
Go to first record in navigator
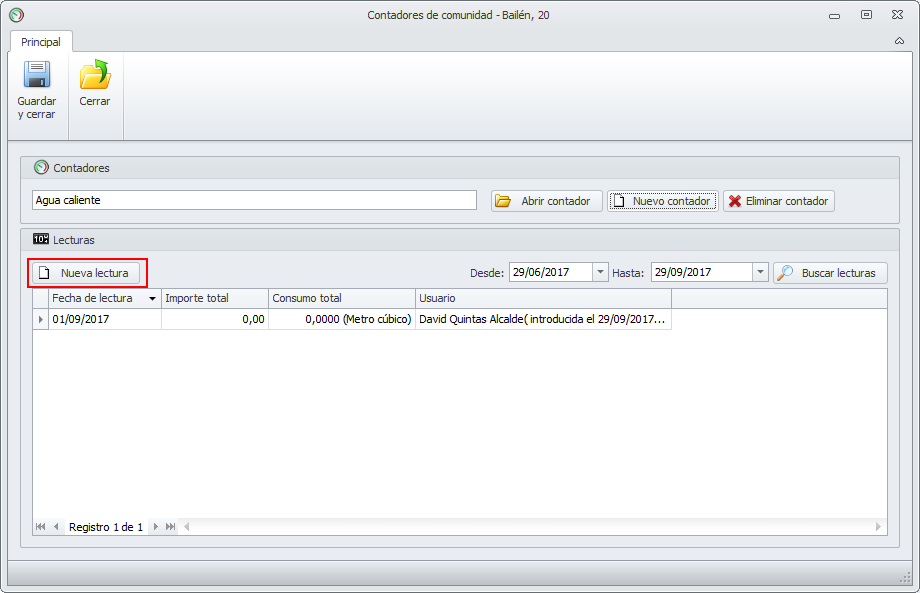(40, 527)
